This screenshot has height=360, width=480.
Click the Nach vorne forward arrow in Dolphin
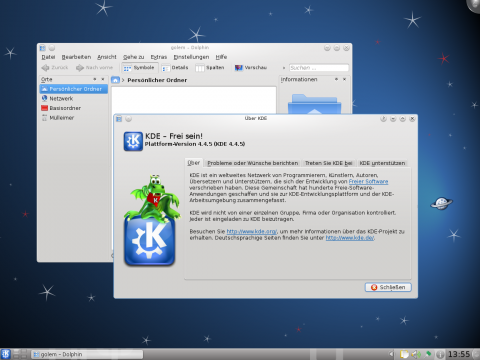tap(94, 68)
